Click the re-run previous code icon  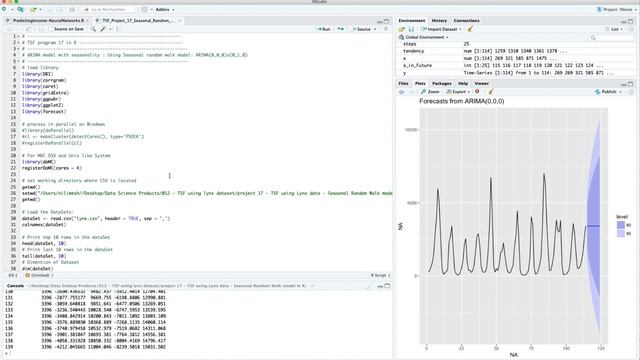click(340, 29)
